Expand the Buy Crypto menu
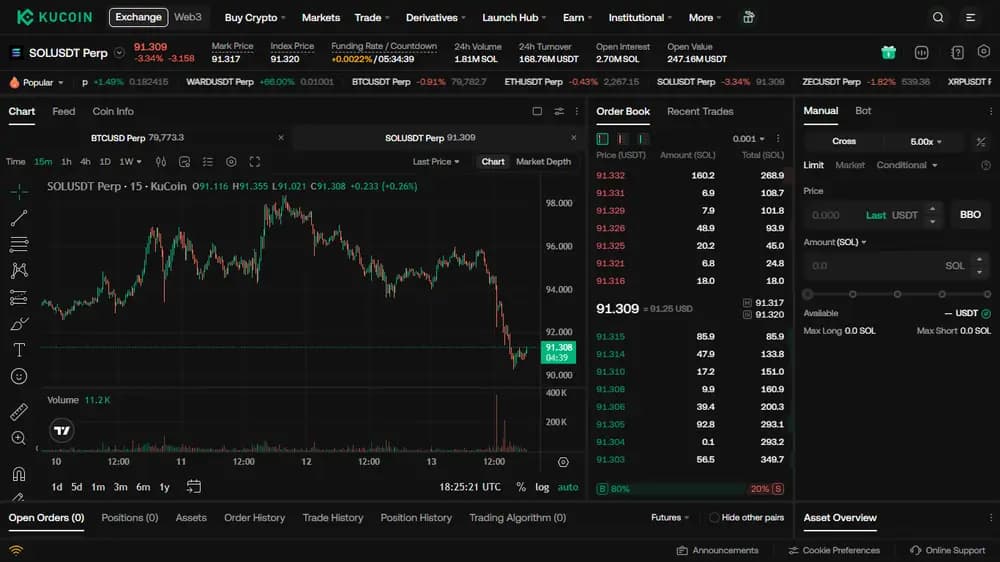 coord(254,18)
